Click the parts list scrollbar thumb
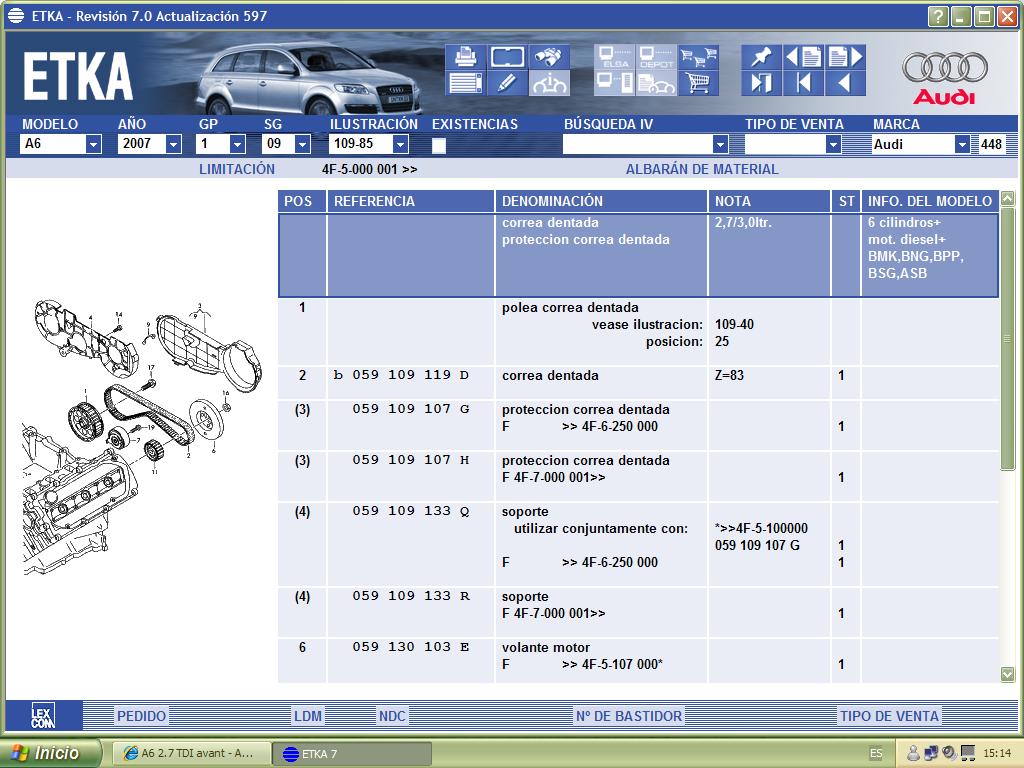The image size is (1024, 768). point(1008,338)
